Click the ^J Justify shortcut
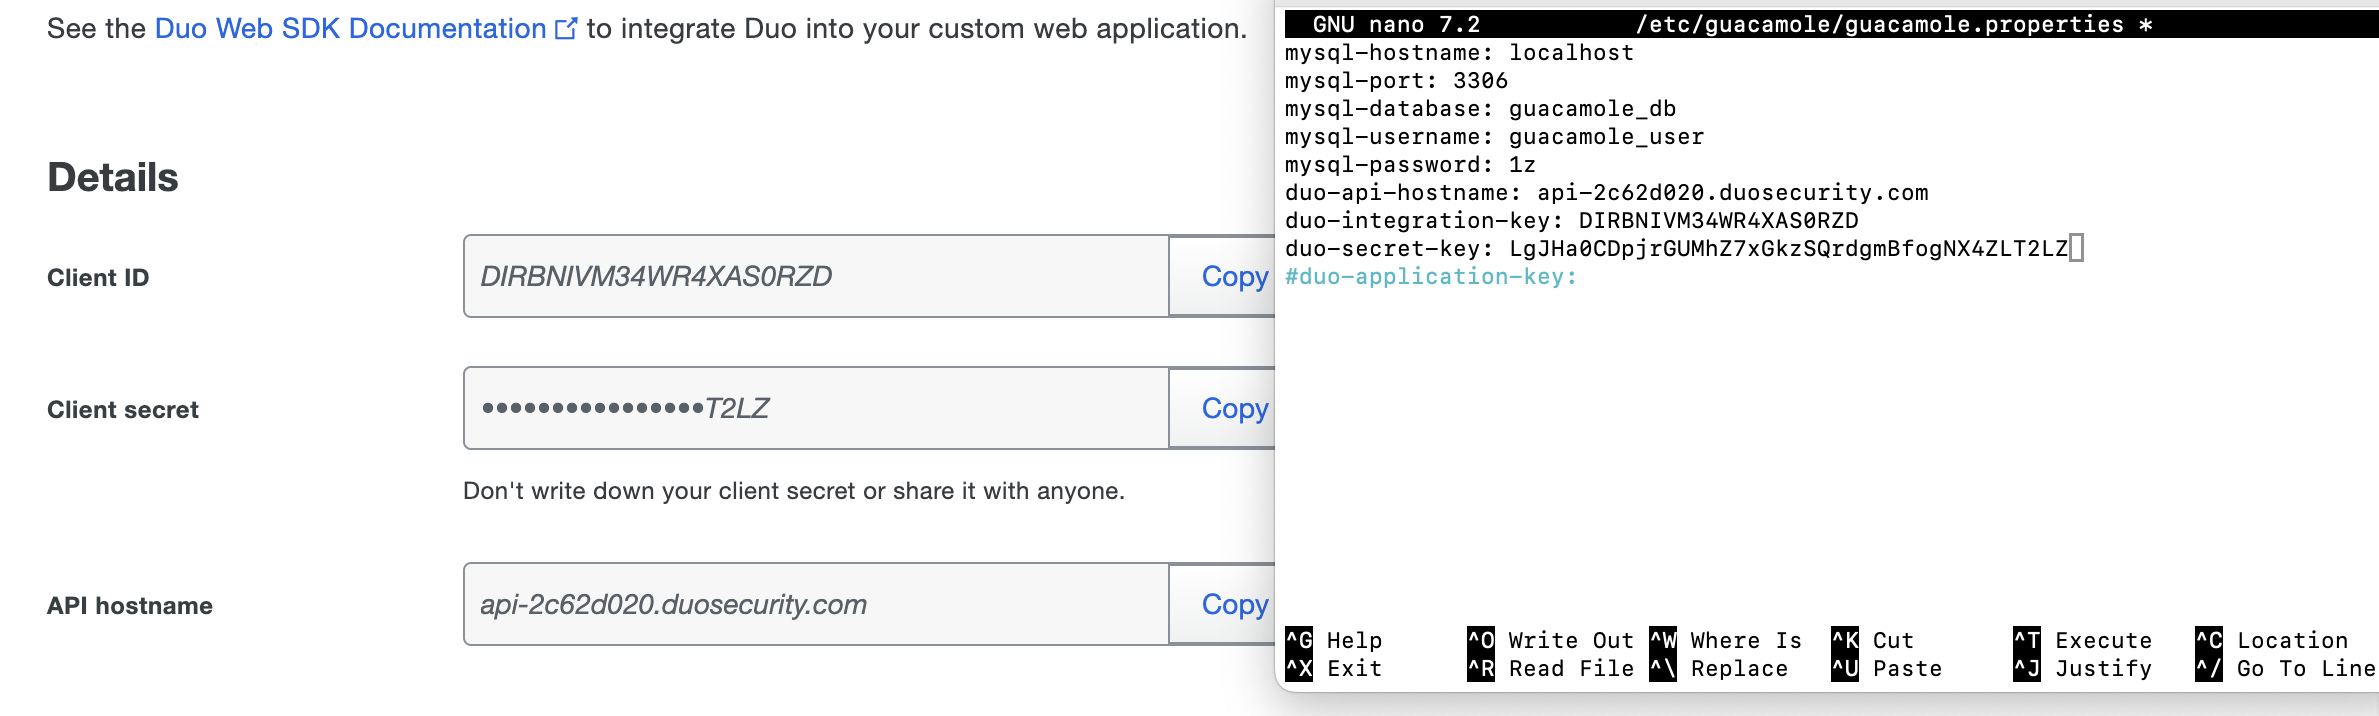The width and height of the screenshot is (2379, 716). point(2082,668)
